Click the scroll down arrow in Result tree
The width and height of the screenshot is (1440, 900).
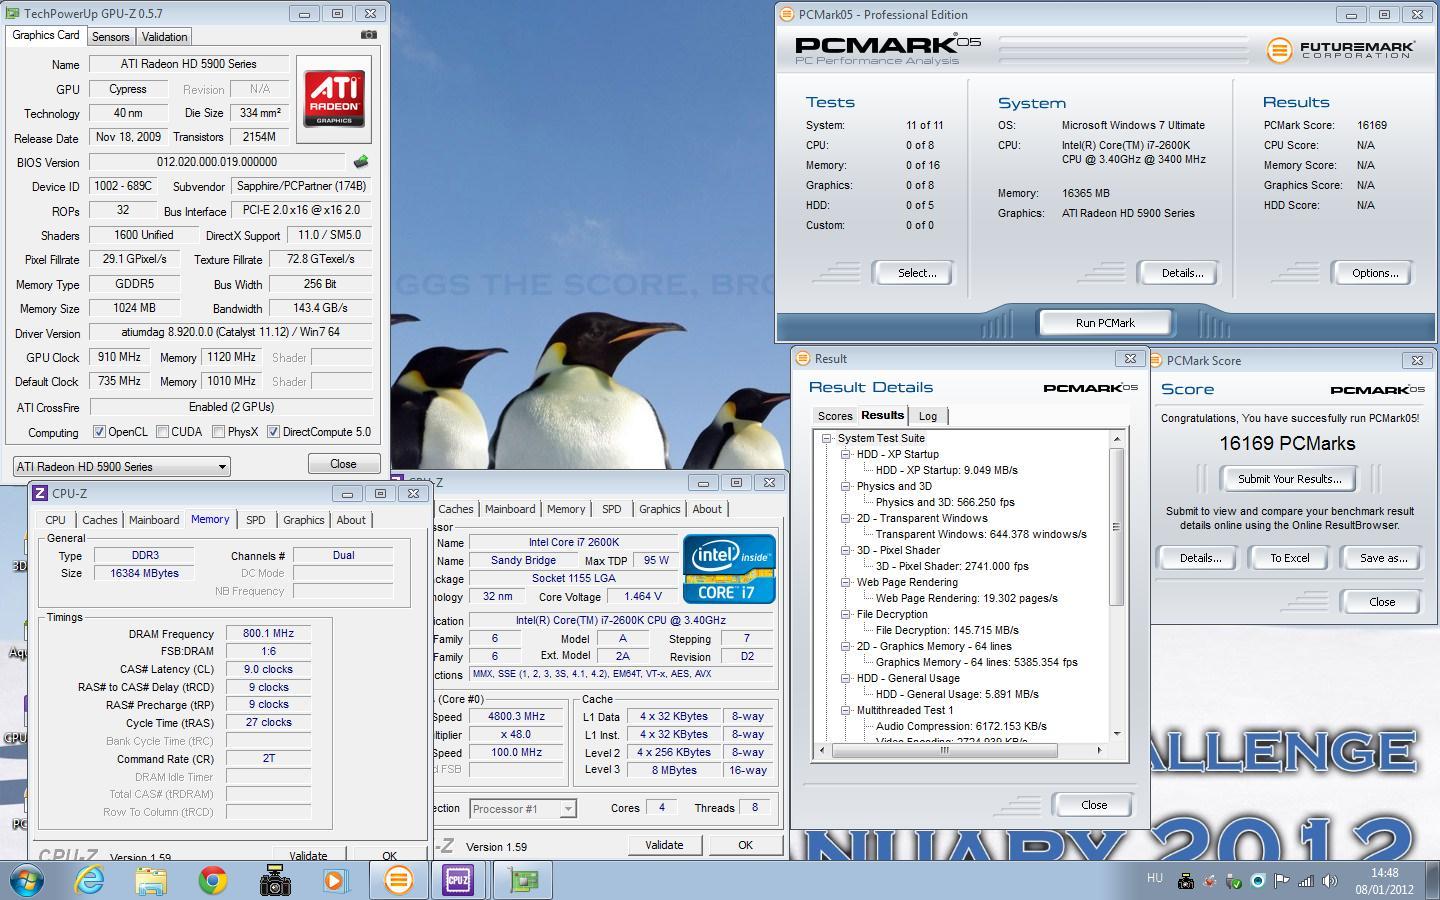click(1116, 734)
